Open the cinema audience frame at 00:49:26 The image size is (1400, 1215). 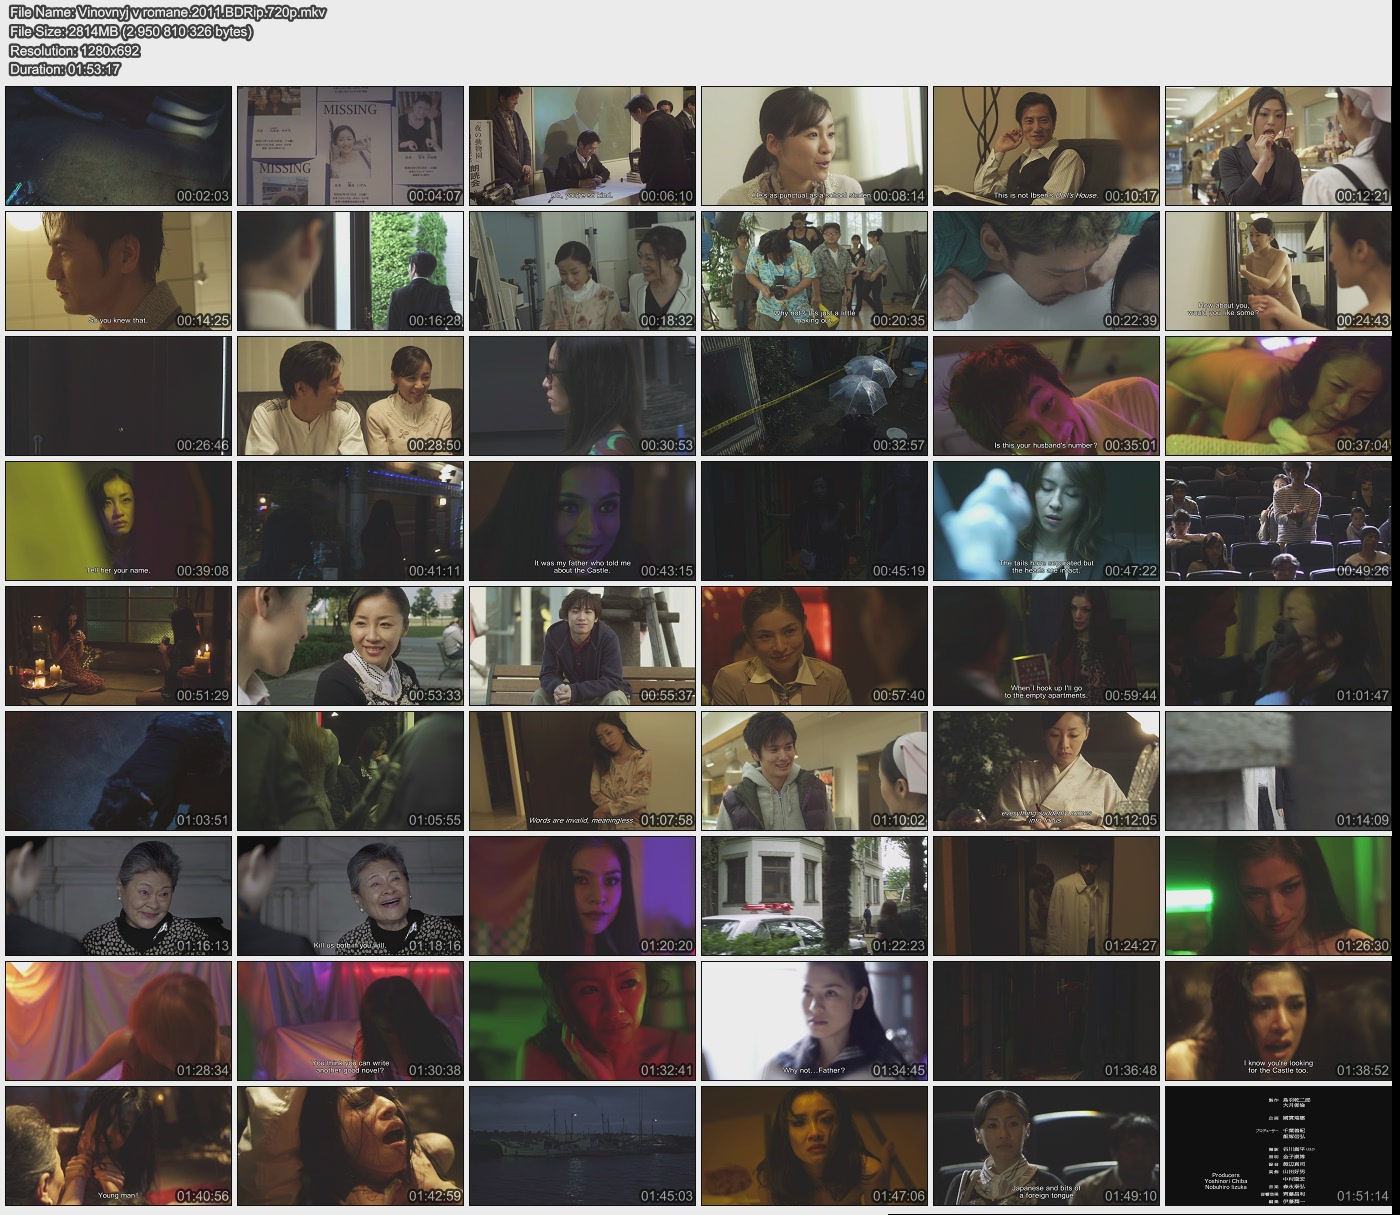tap(1278, 521)
